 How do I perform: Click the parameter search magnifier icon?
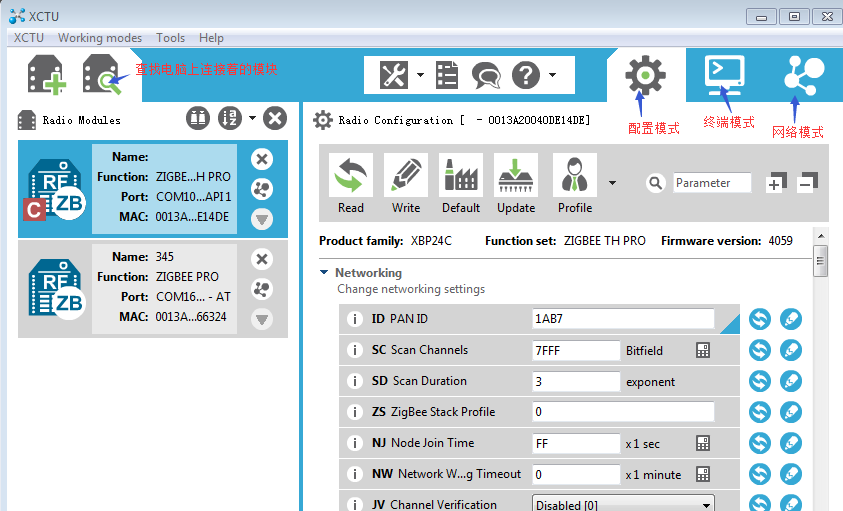coord(655,183)
